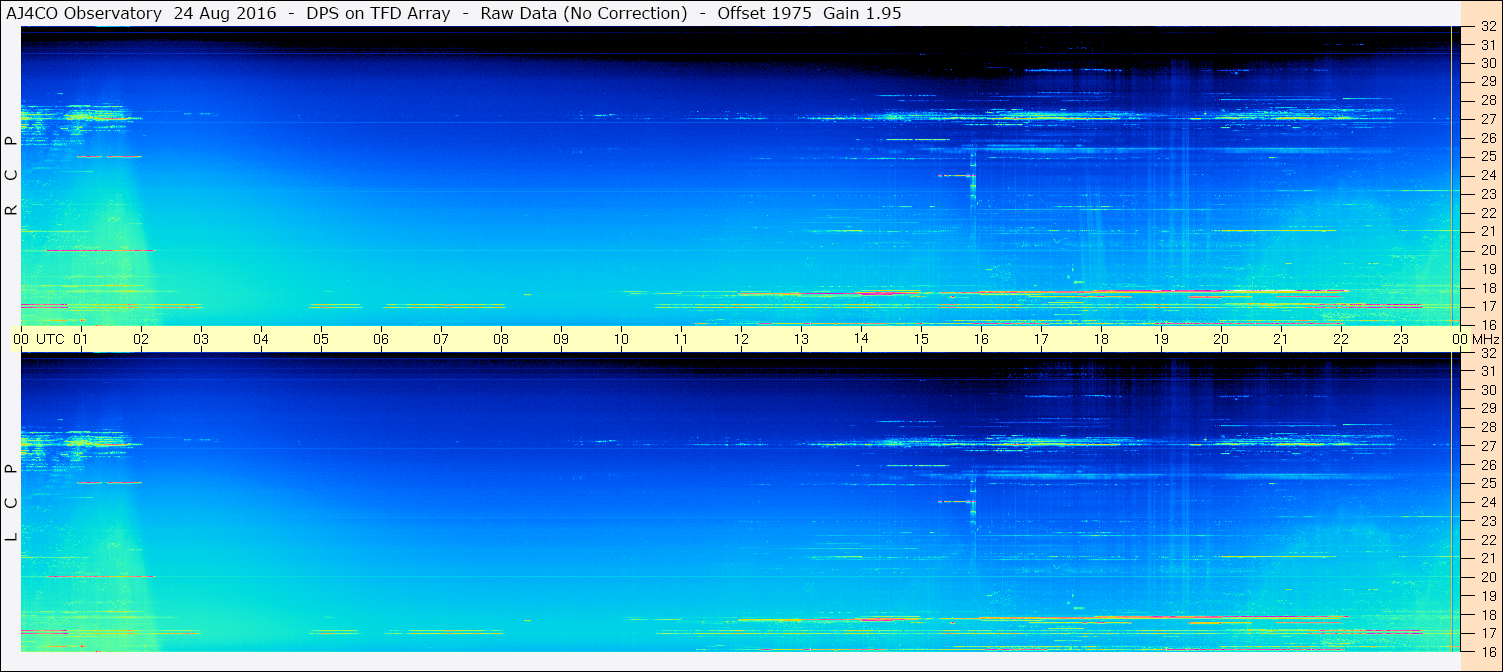Click the 26 MHz label of LCP panel
Viewport: 1503px width, 672px height.
point(1488,465)
